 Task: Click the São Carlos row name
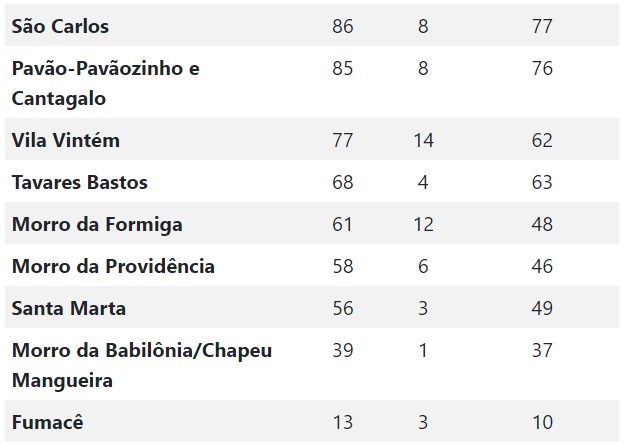pos(60,26)
